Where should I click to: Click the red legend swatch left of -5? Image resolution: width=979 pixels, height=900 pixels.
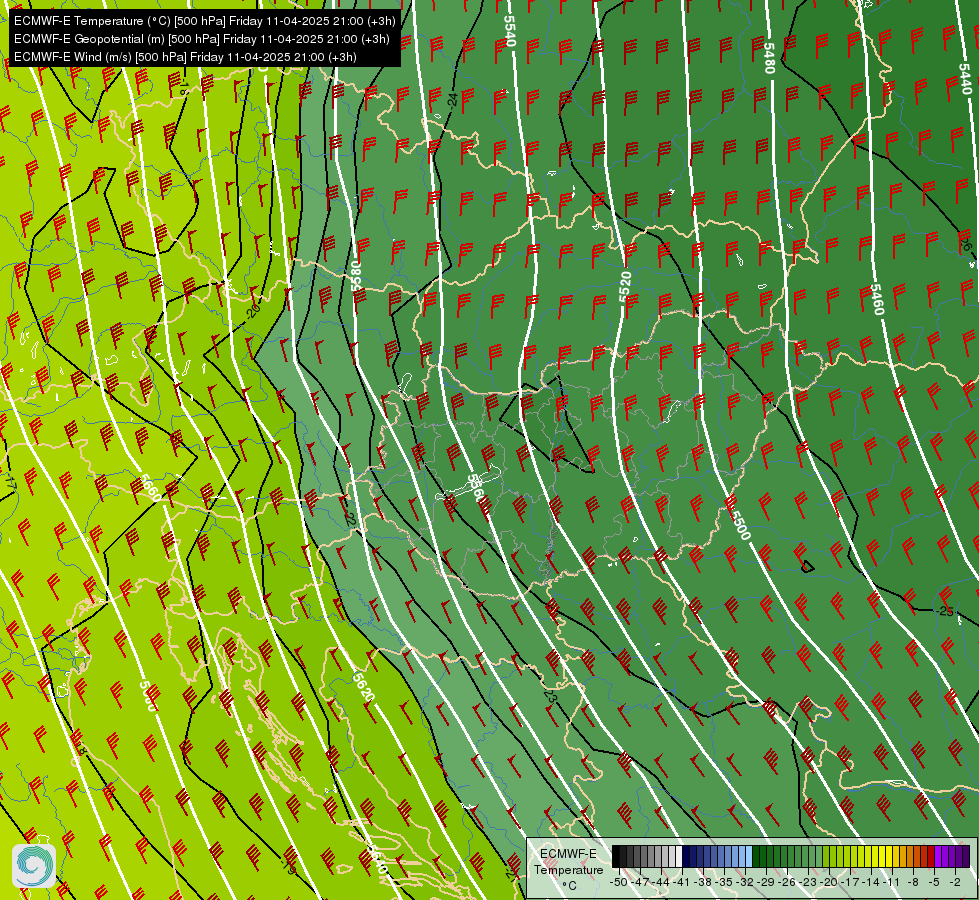(x=931, y=857)
